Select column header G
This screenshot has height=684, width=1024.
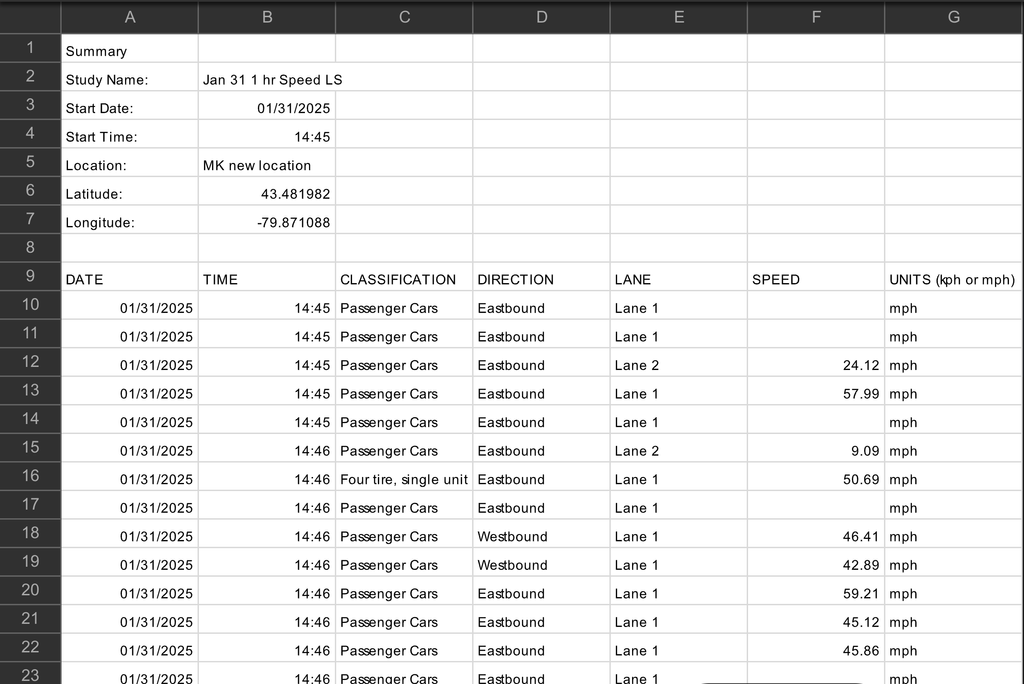pyautogui.click(x=952, y=16)
